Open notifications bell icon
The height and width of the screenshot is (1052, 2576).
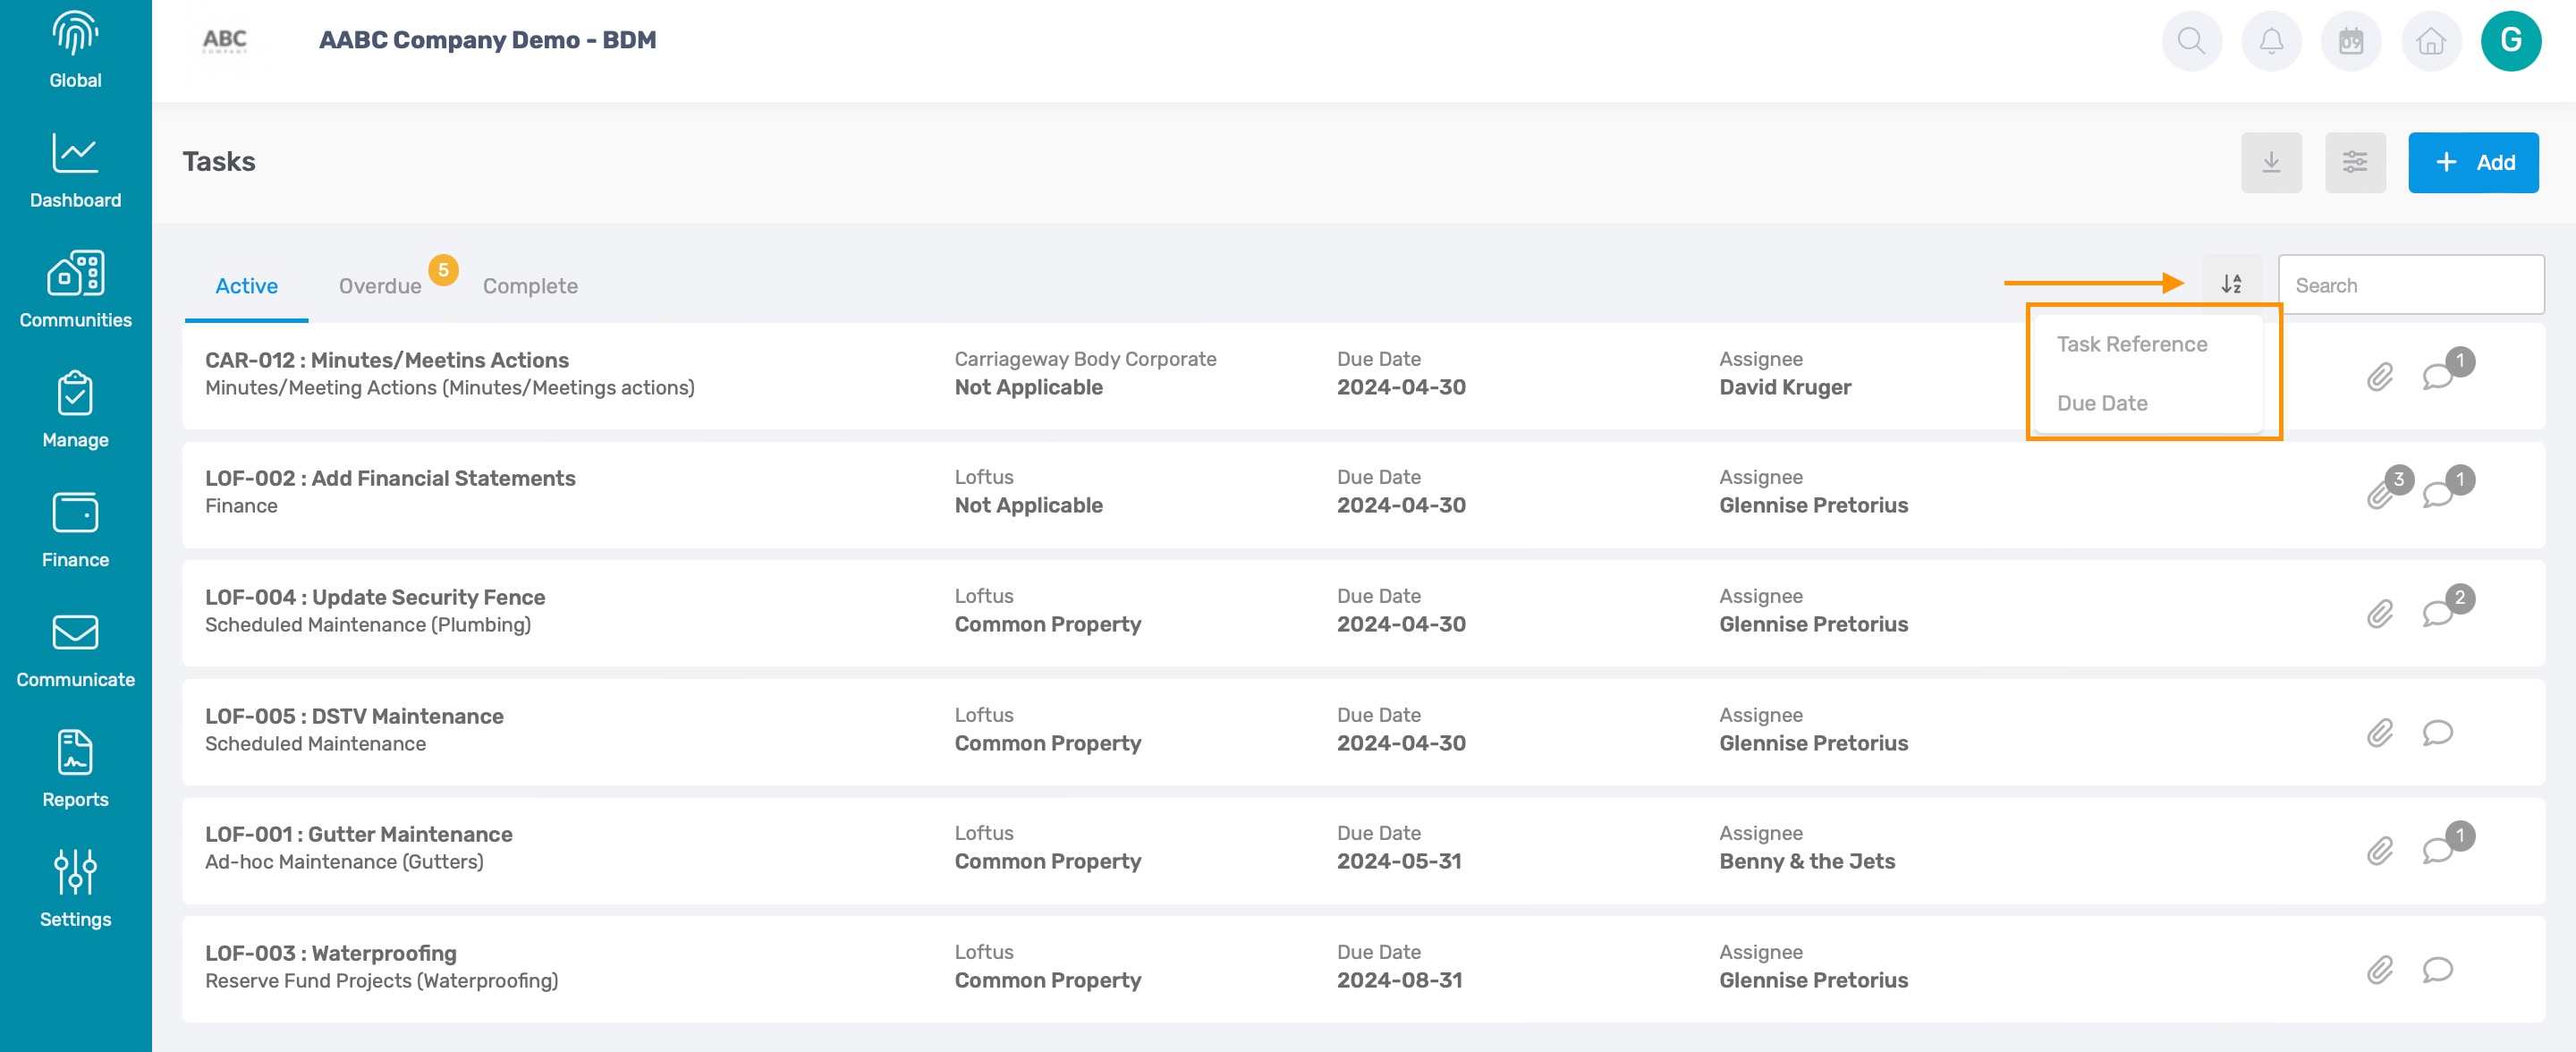[x=2271, y=41]
